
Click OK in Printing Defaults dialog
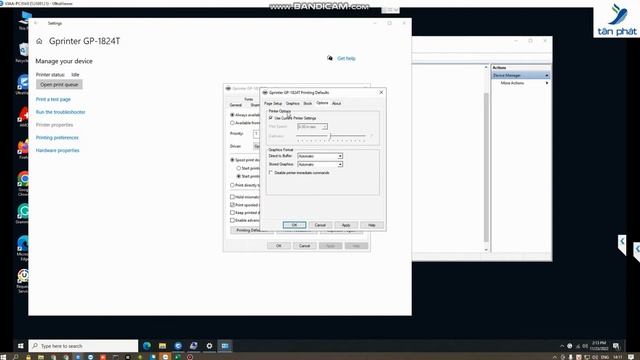pos(294,225)
